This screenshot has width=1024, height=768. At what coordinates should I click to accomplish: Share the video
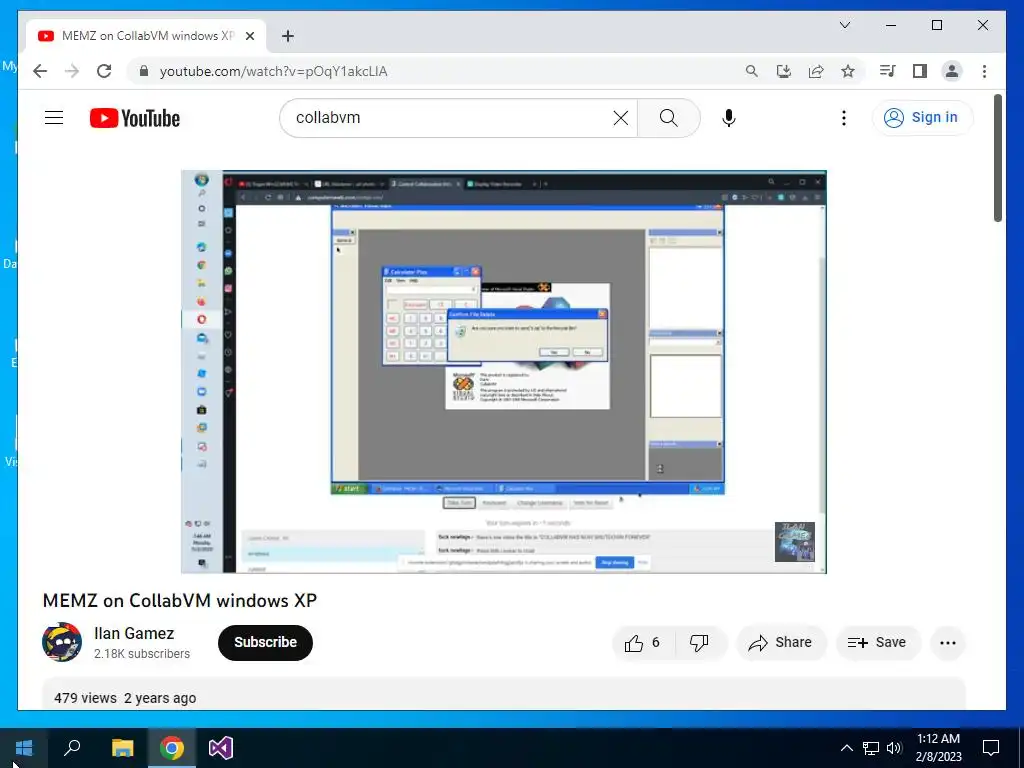pyautogui.click(x=781, y=643)
